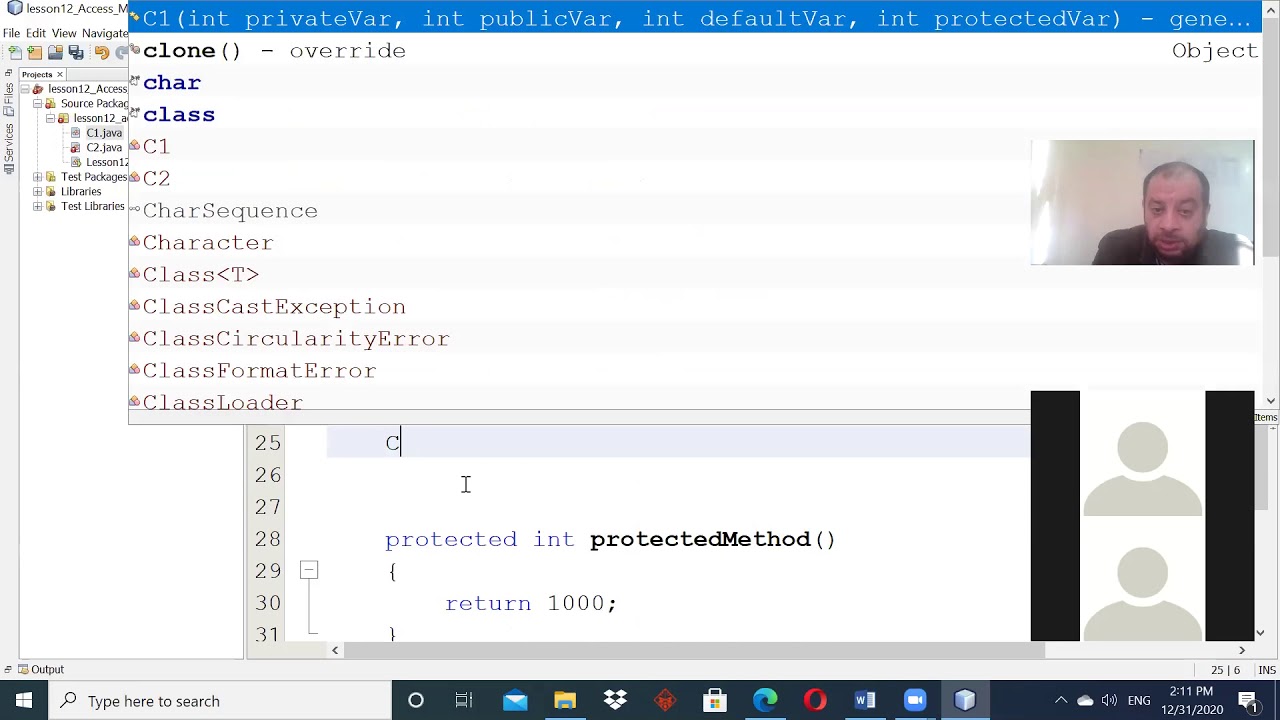Select ClassCastException from completion list

point(694,306)
